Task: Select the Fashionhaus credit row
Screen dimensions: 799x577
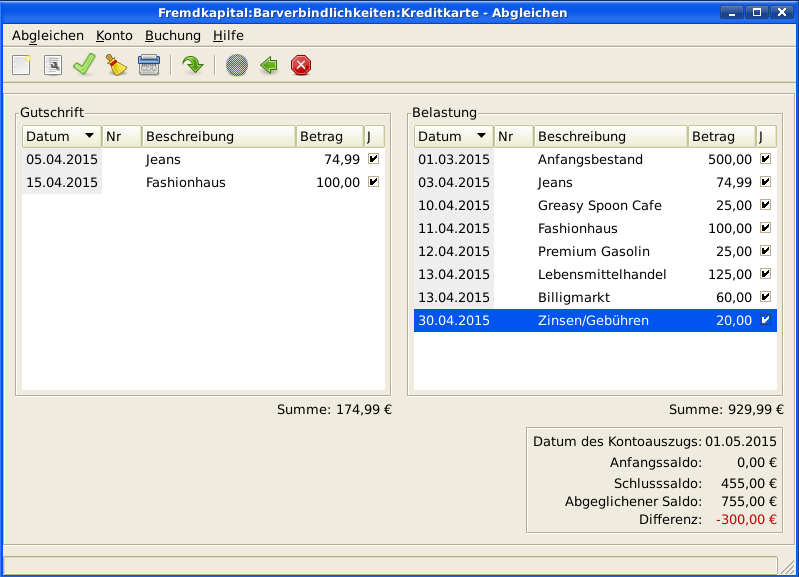Action: [x=186, y=182]
